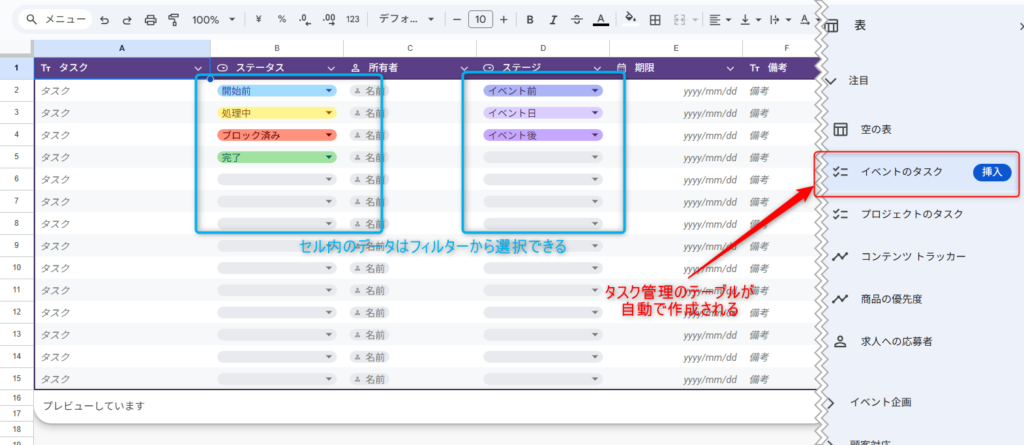This screenshot has width=1024, height=445.
Task: Toggle italic formatting
Action: tap(553, 20)
